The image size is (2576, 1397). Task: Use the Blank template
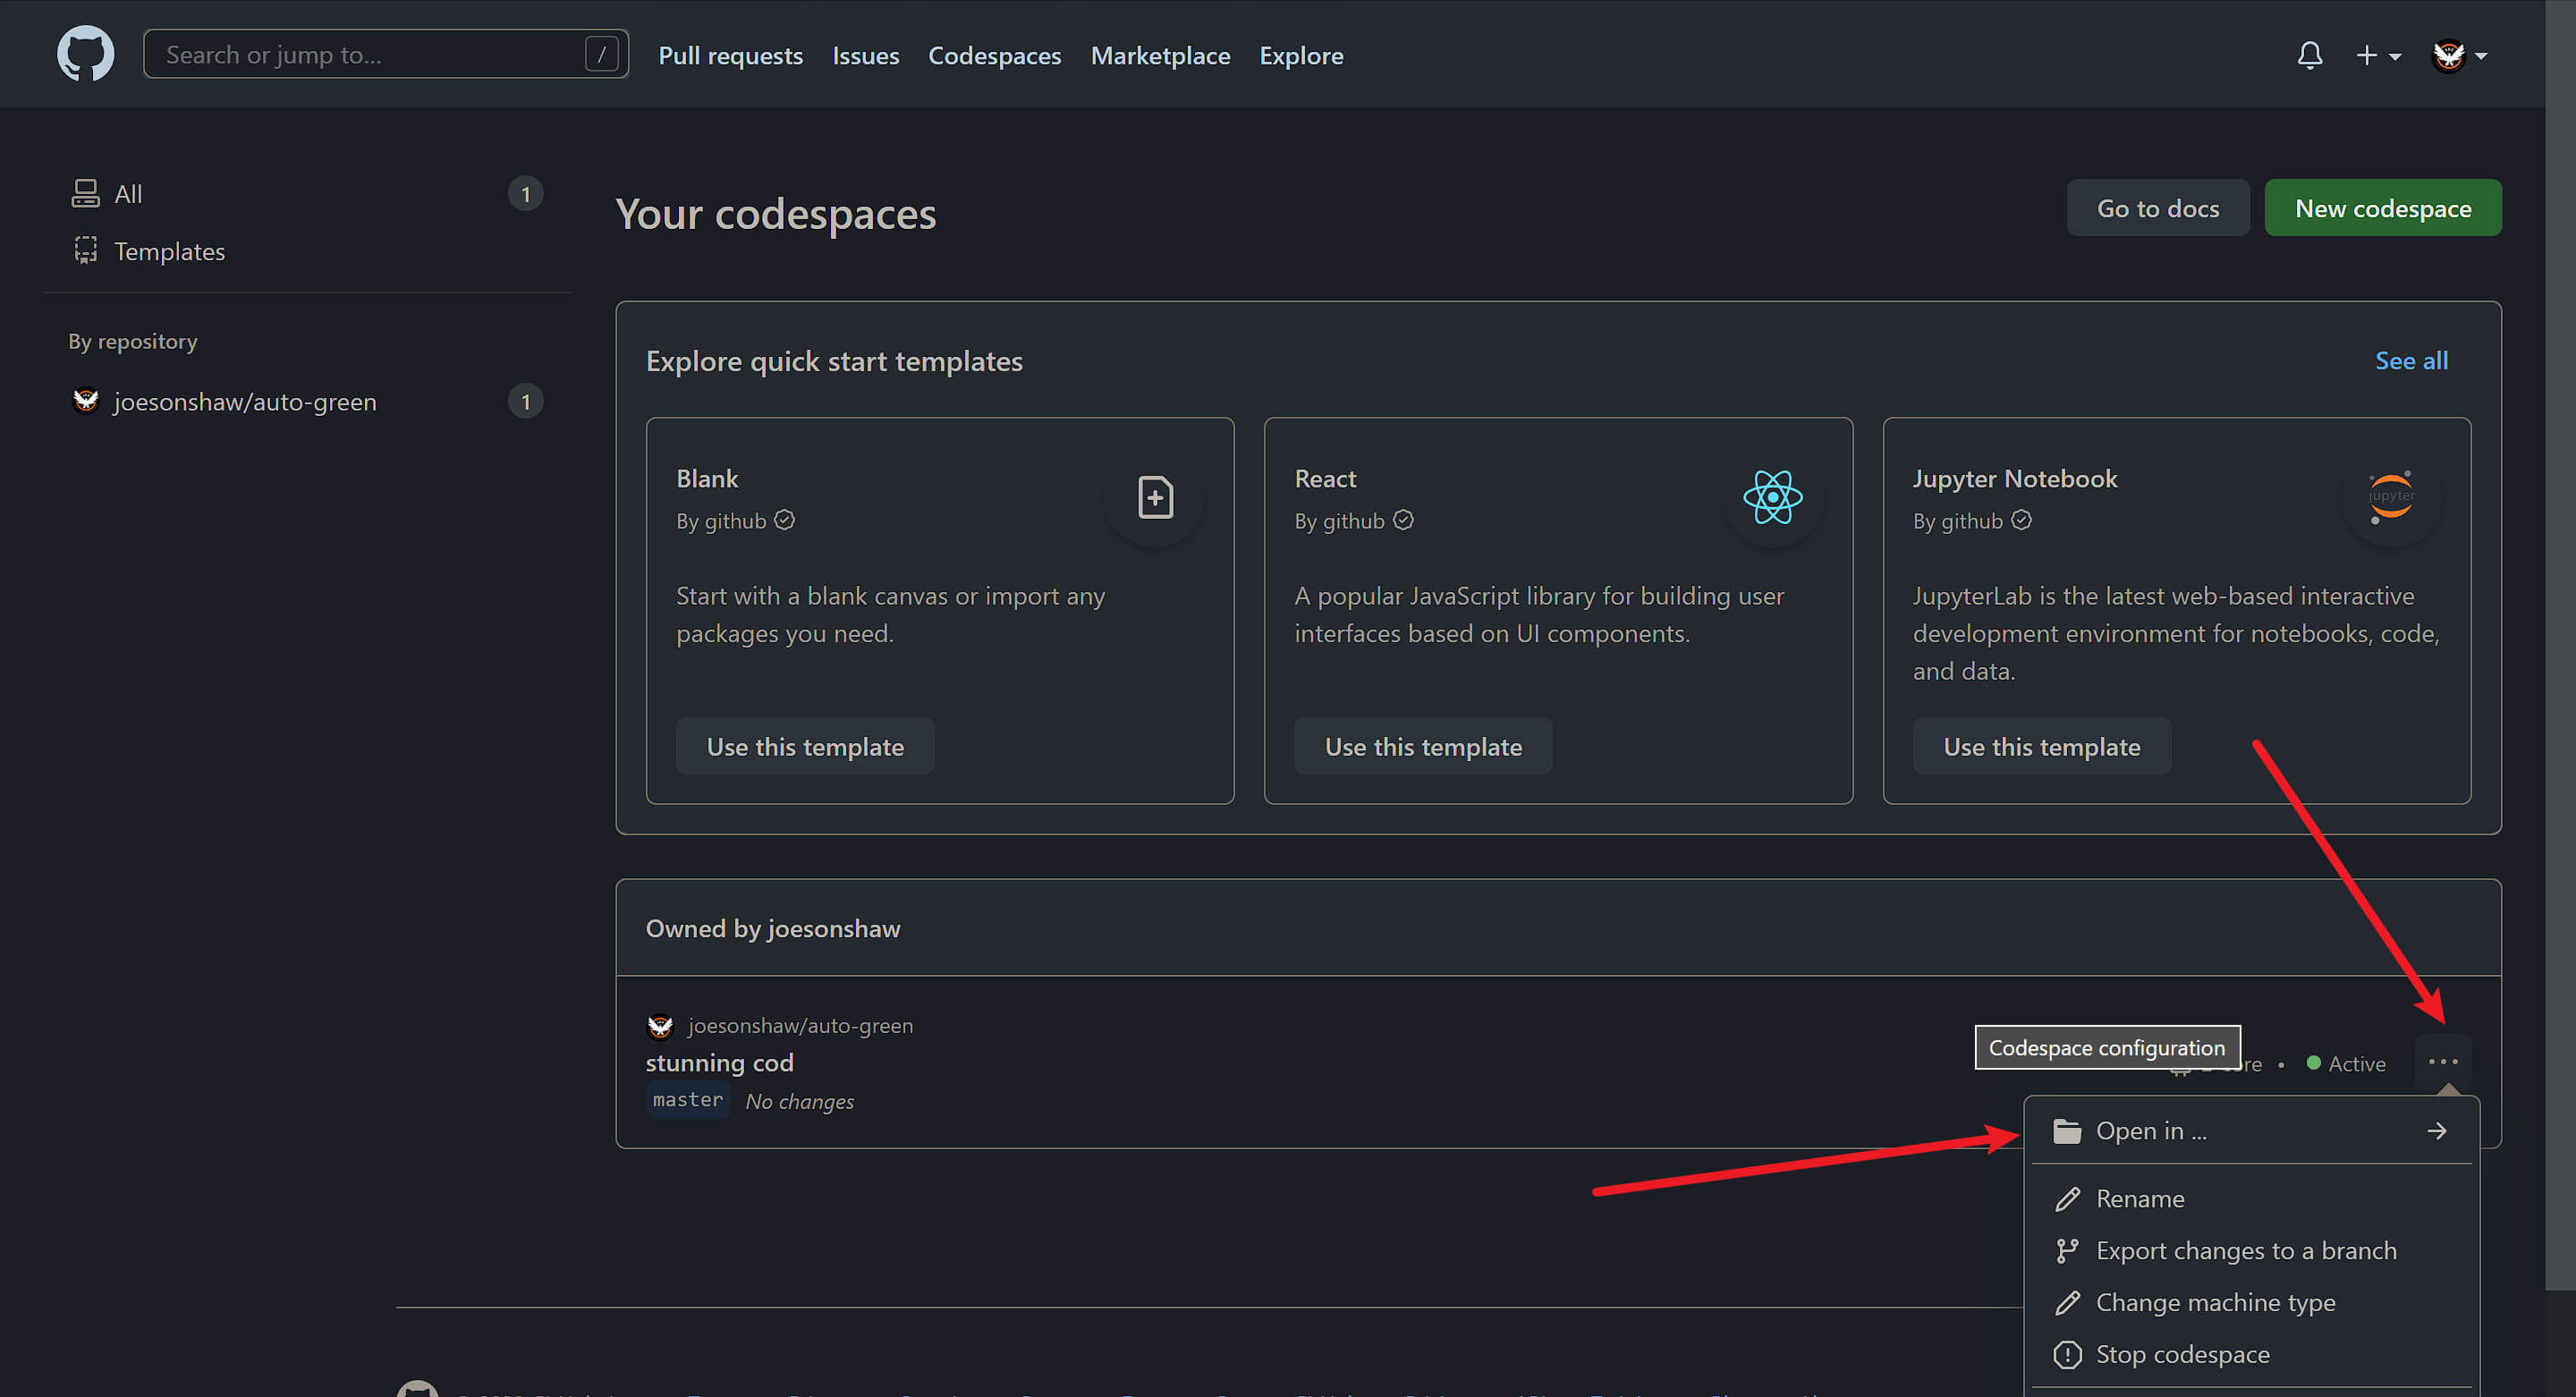(805, 746)
